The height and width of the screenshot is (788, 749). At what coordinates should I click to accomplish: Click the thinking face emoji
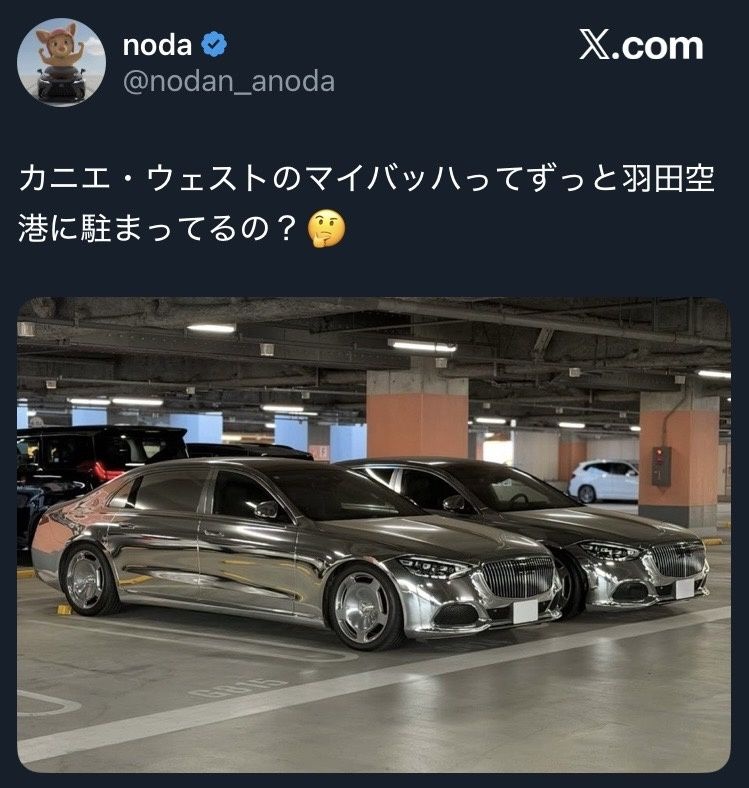[327, 229]
